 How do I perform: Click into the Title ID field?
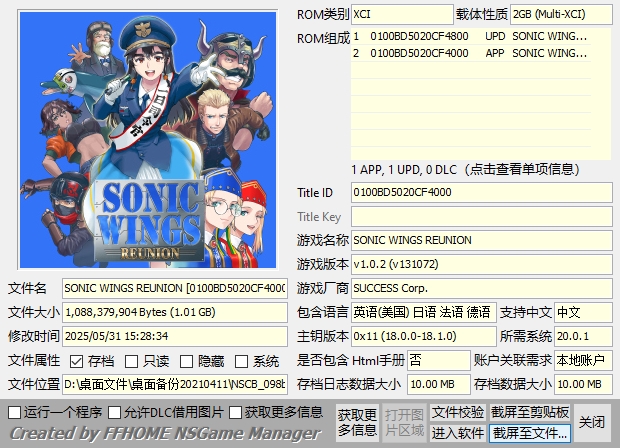(x=481, y=192)
